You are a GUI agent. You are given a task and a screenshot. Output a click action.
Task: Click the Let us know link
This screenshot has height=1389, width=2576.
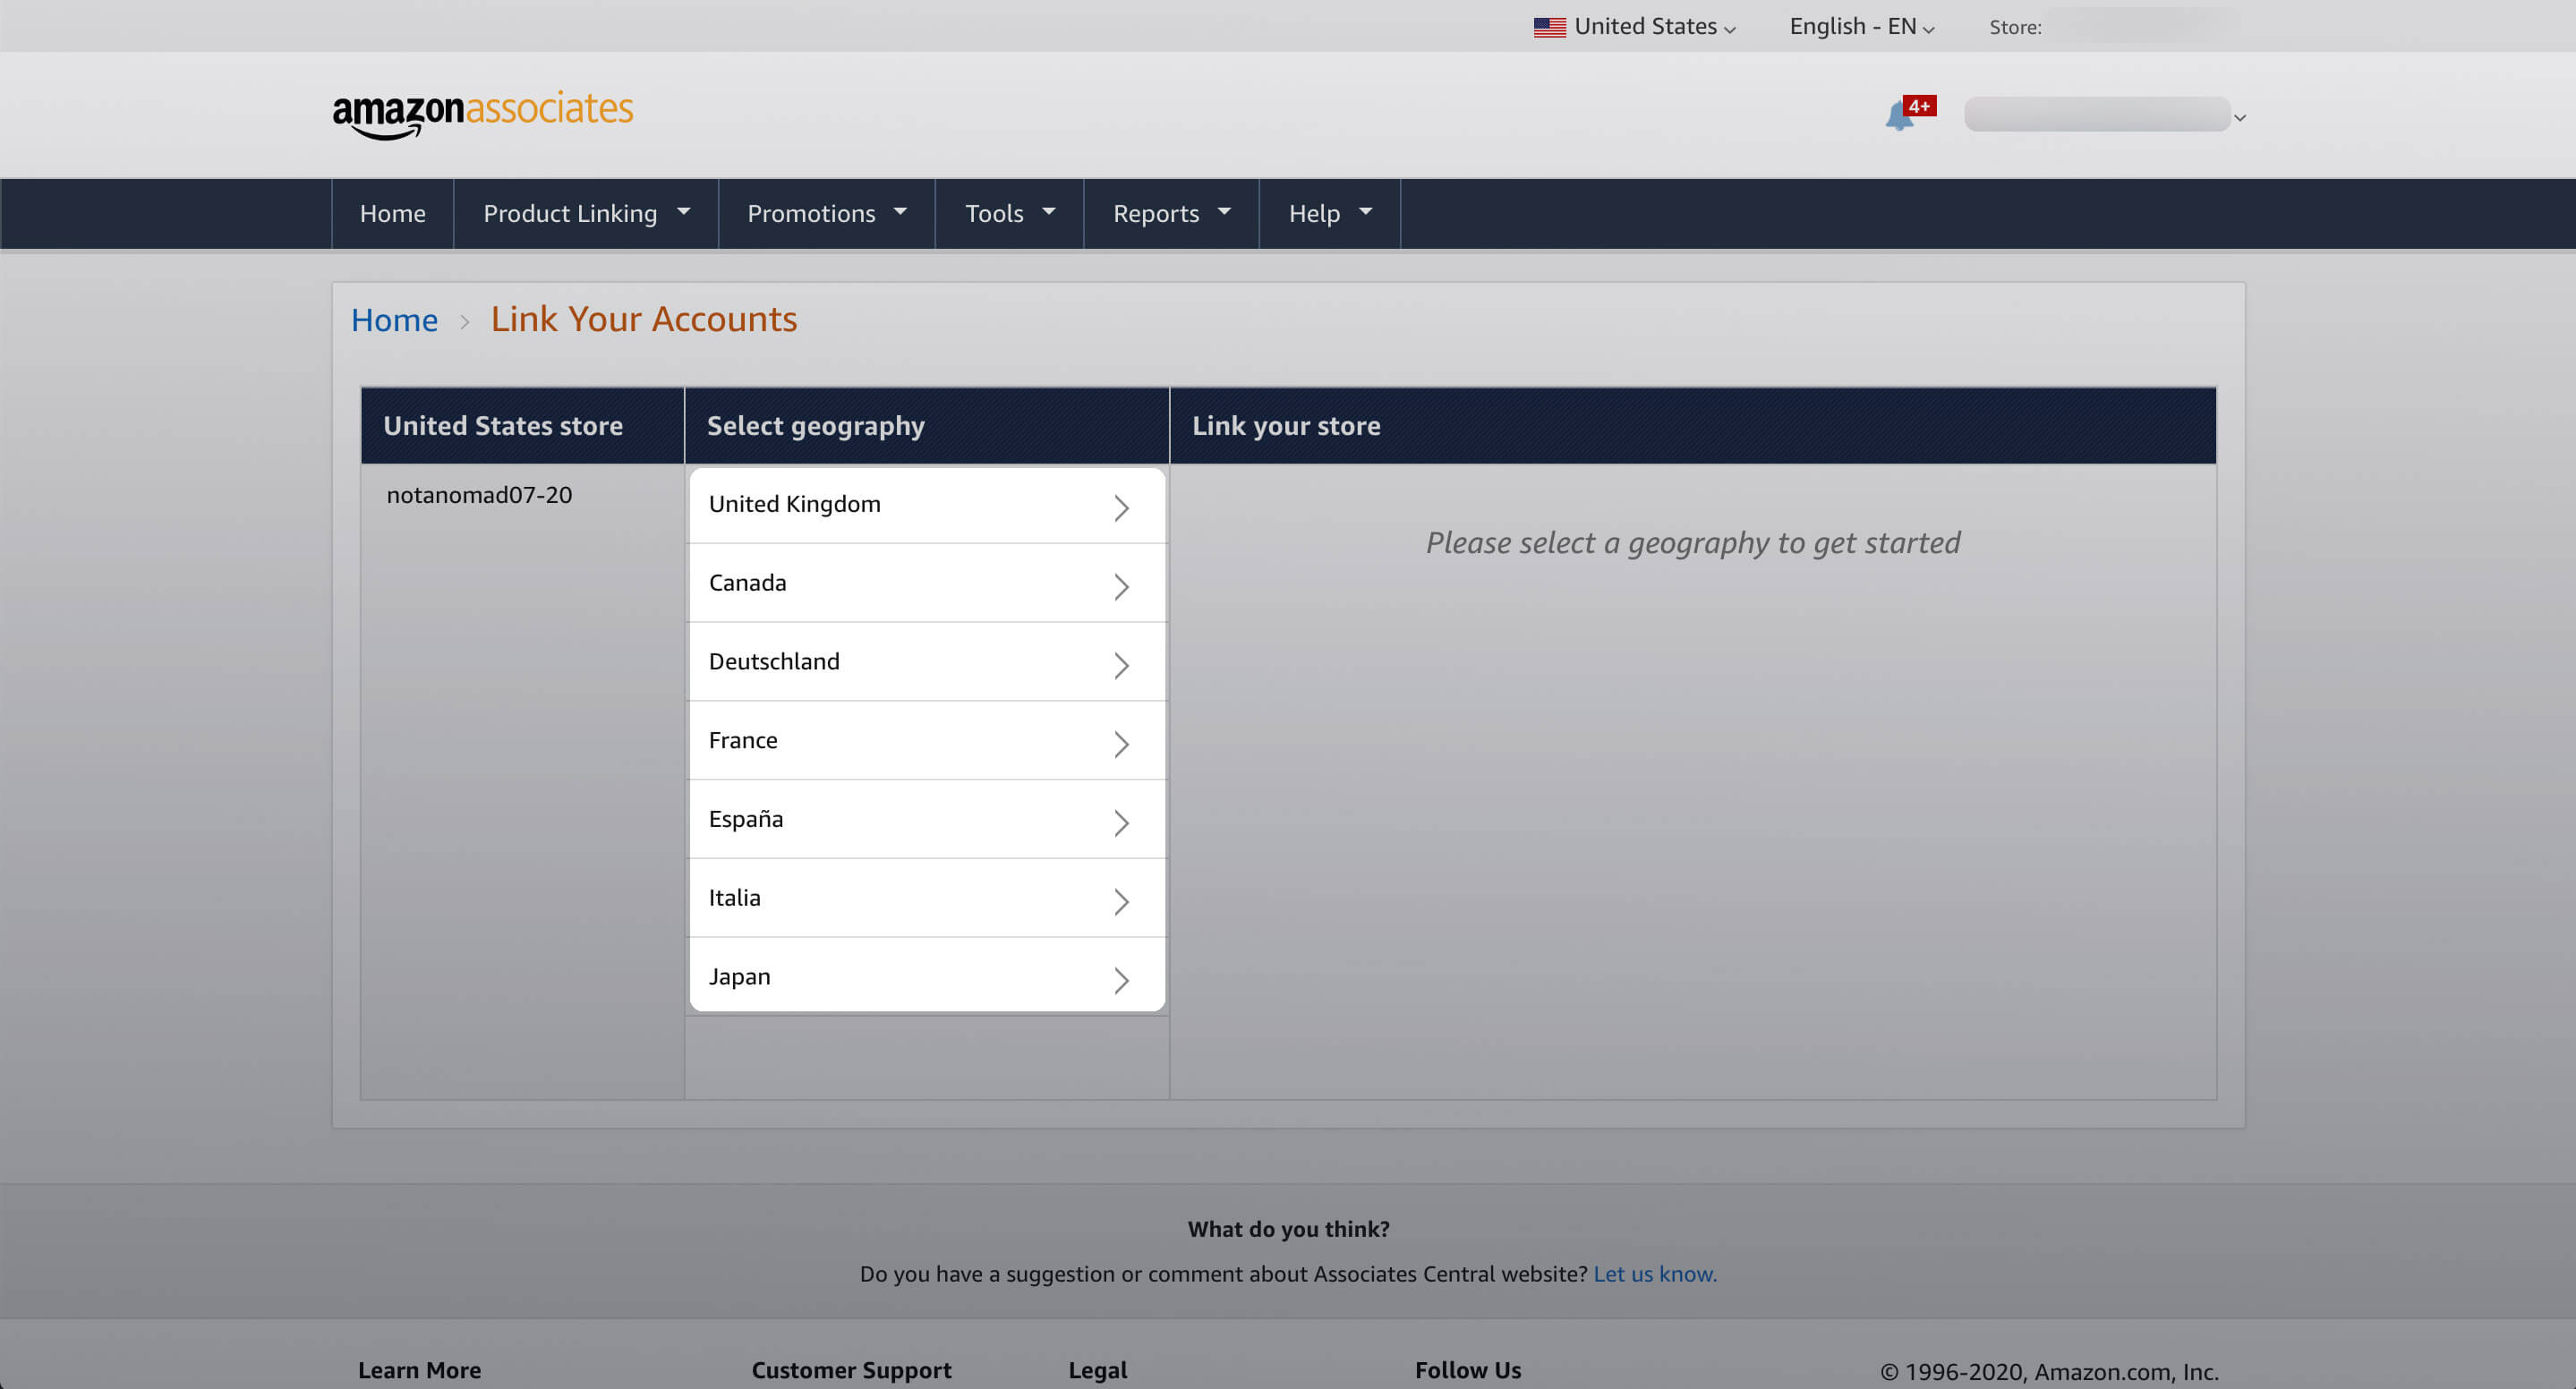pyautogui.click(x=1654, y=1273)
